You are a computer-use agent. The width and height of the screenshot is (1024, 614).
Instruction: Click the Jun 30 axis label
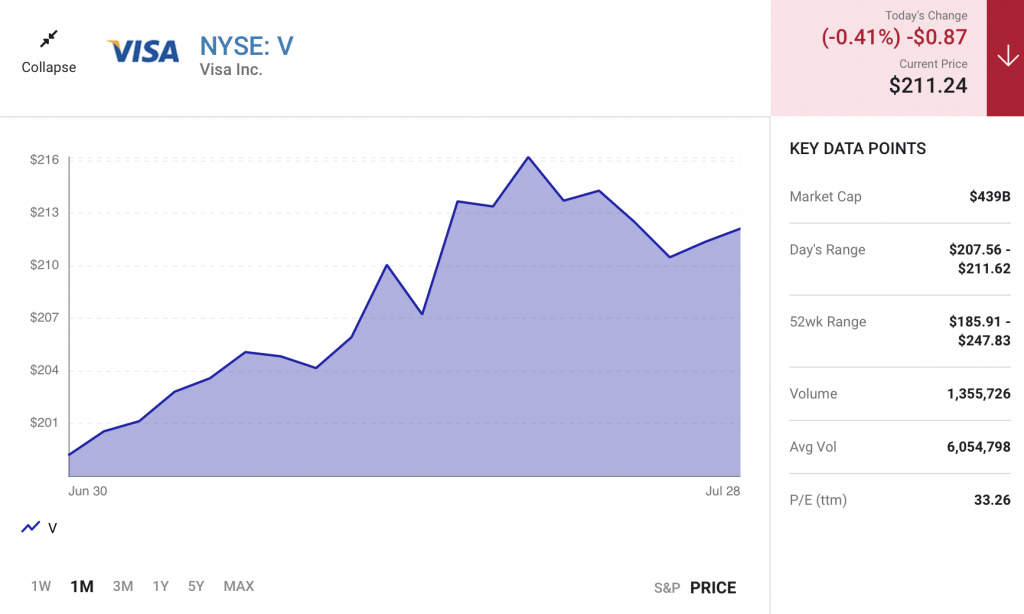pos(88,491)
